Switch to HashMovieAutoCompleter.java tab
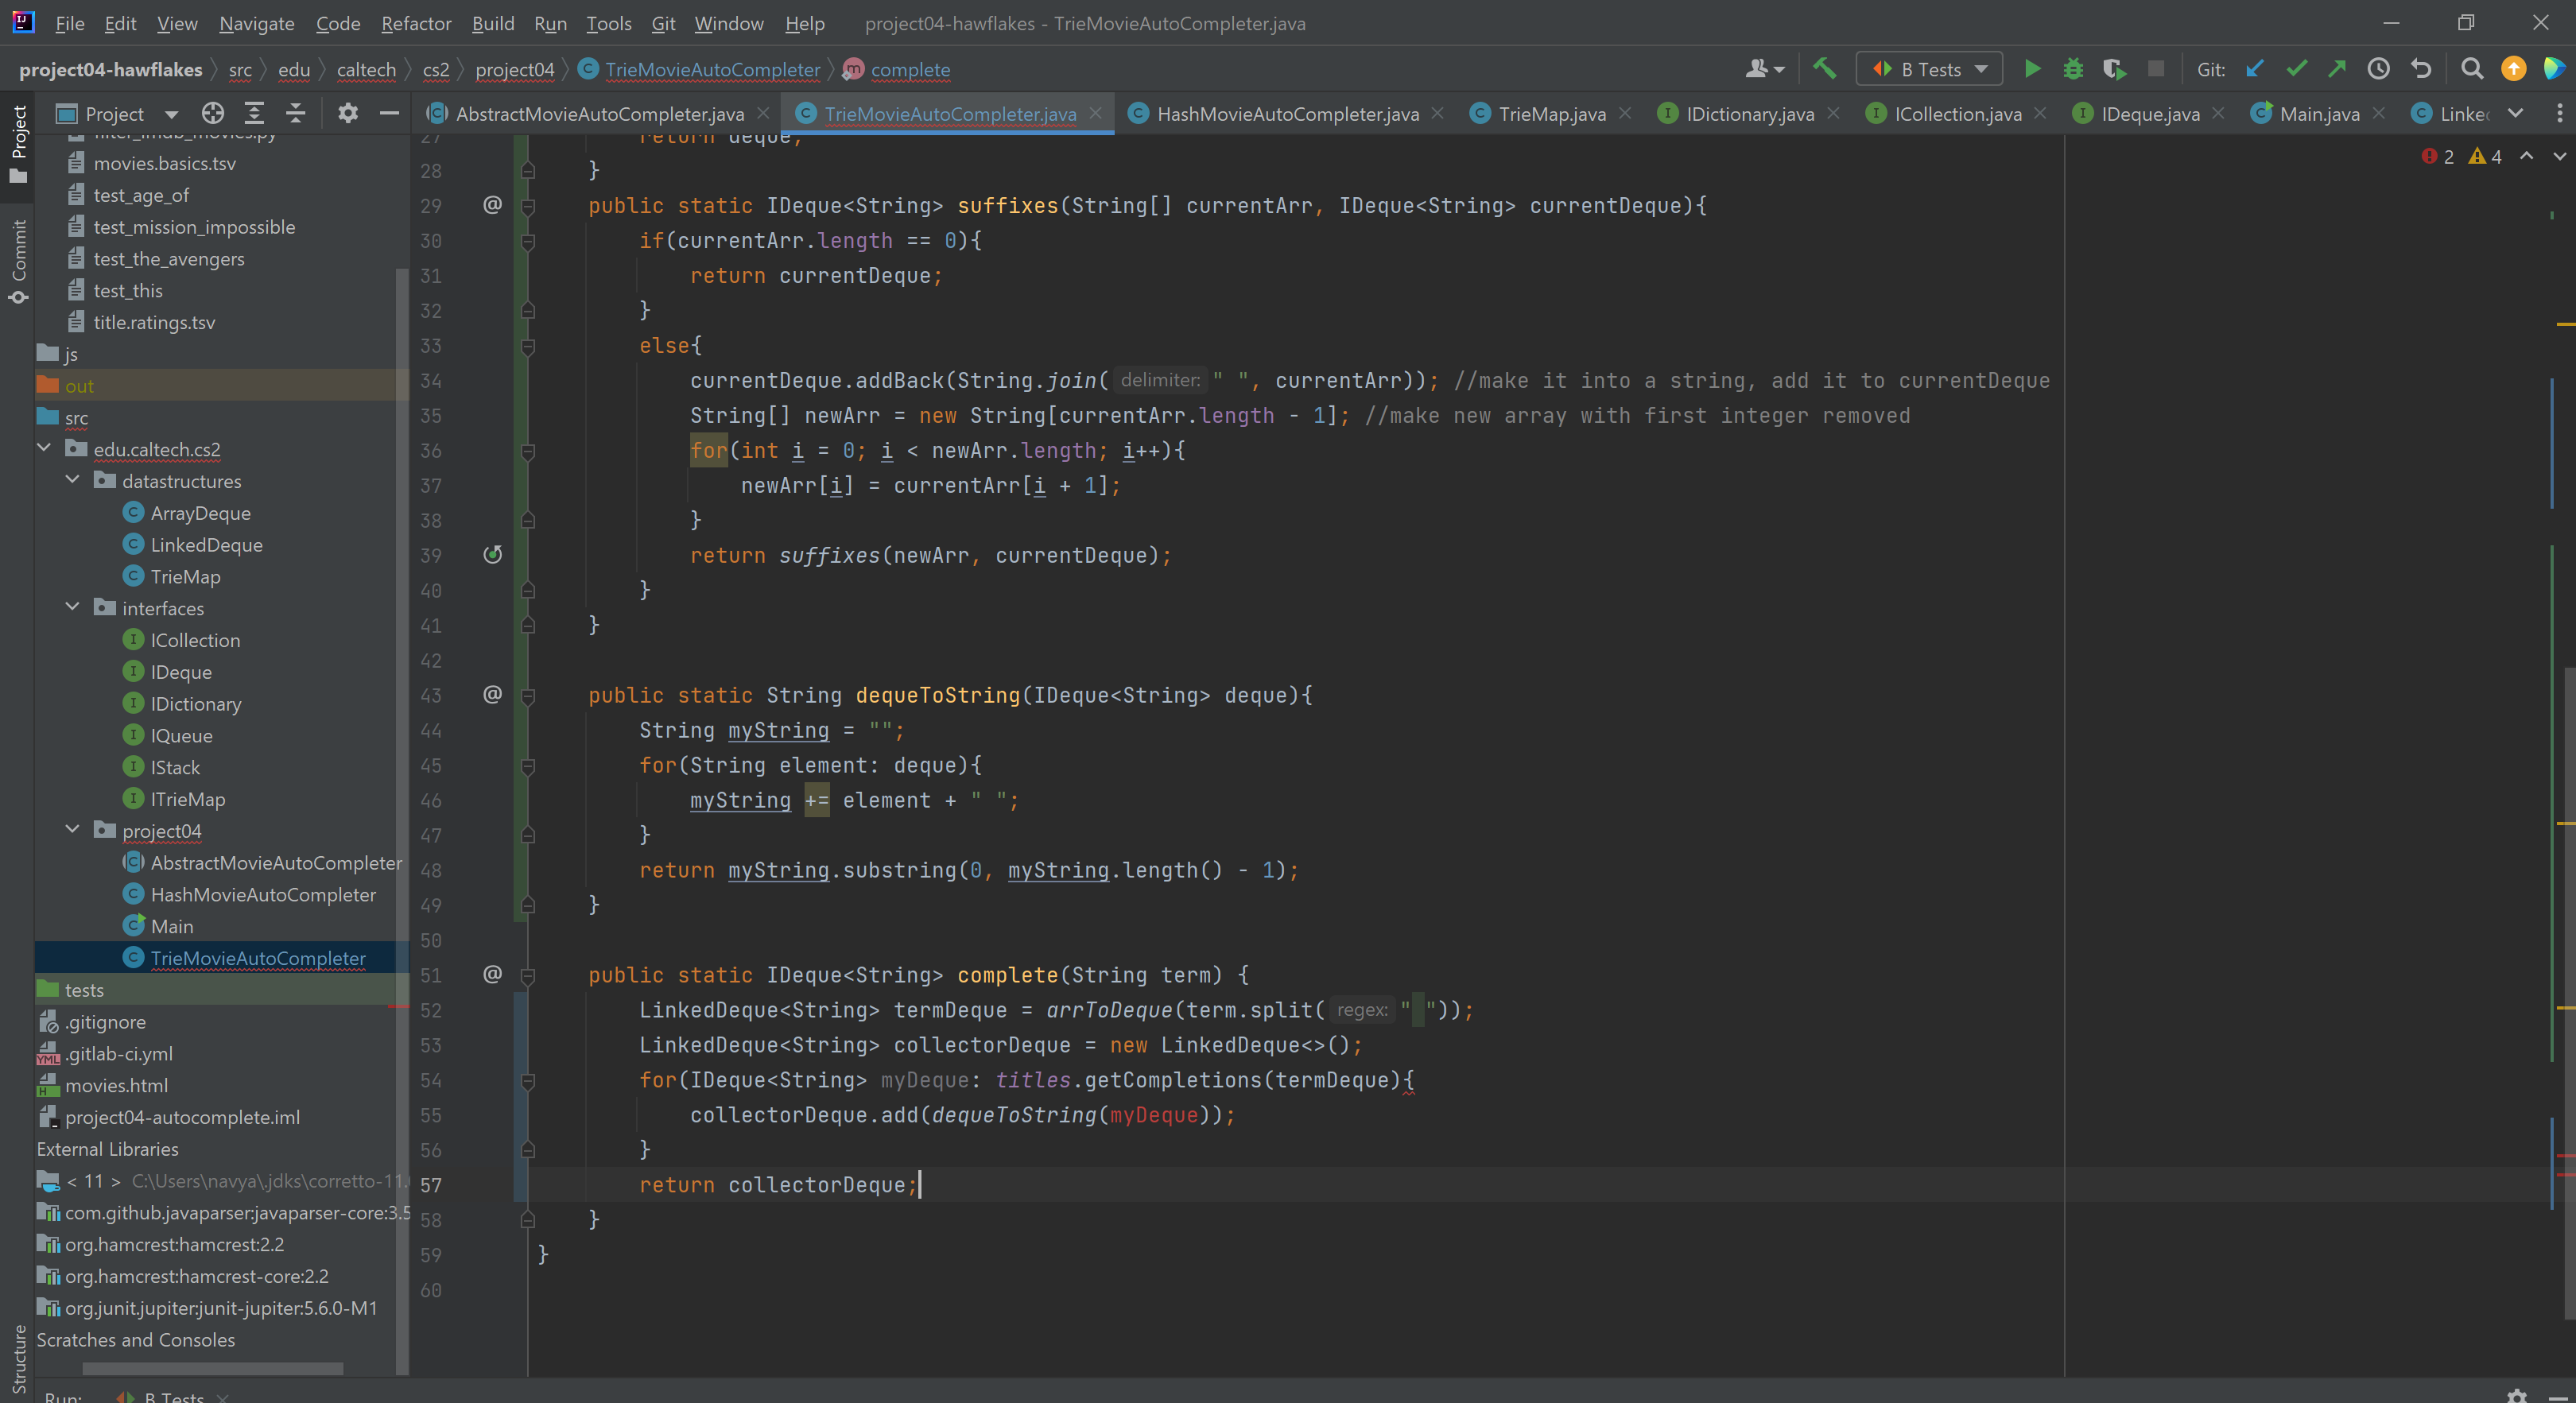2576x1403 pixels. (x=1287, y=114)
